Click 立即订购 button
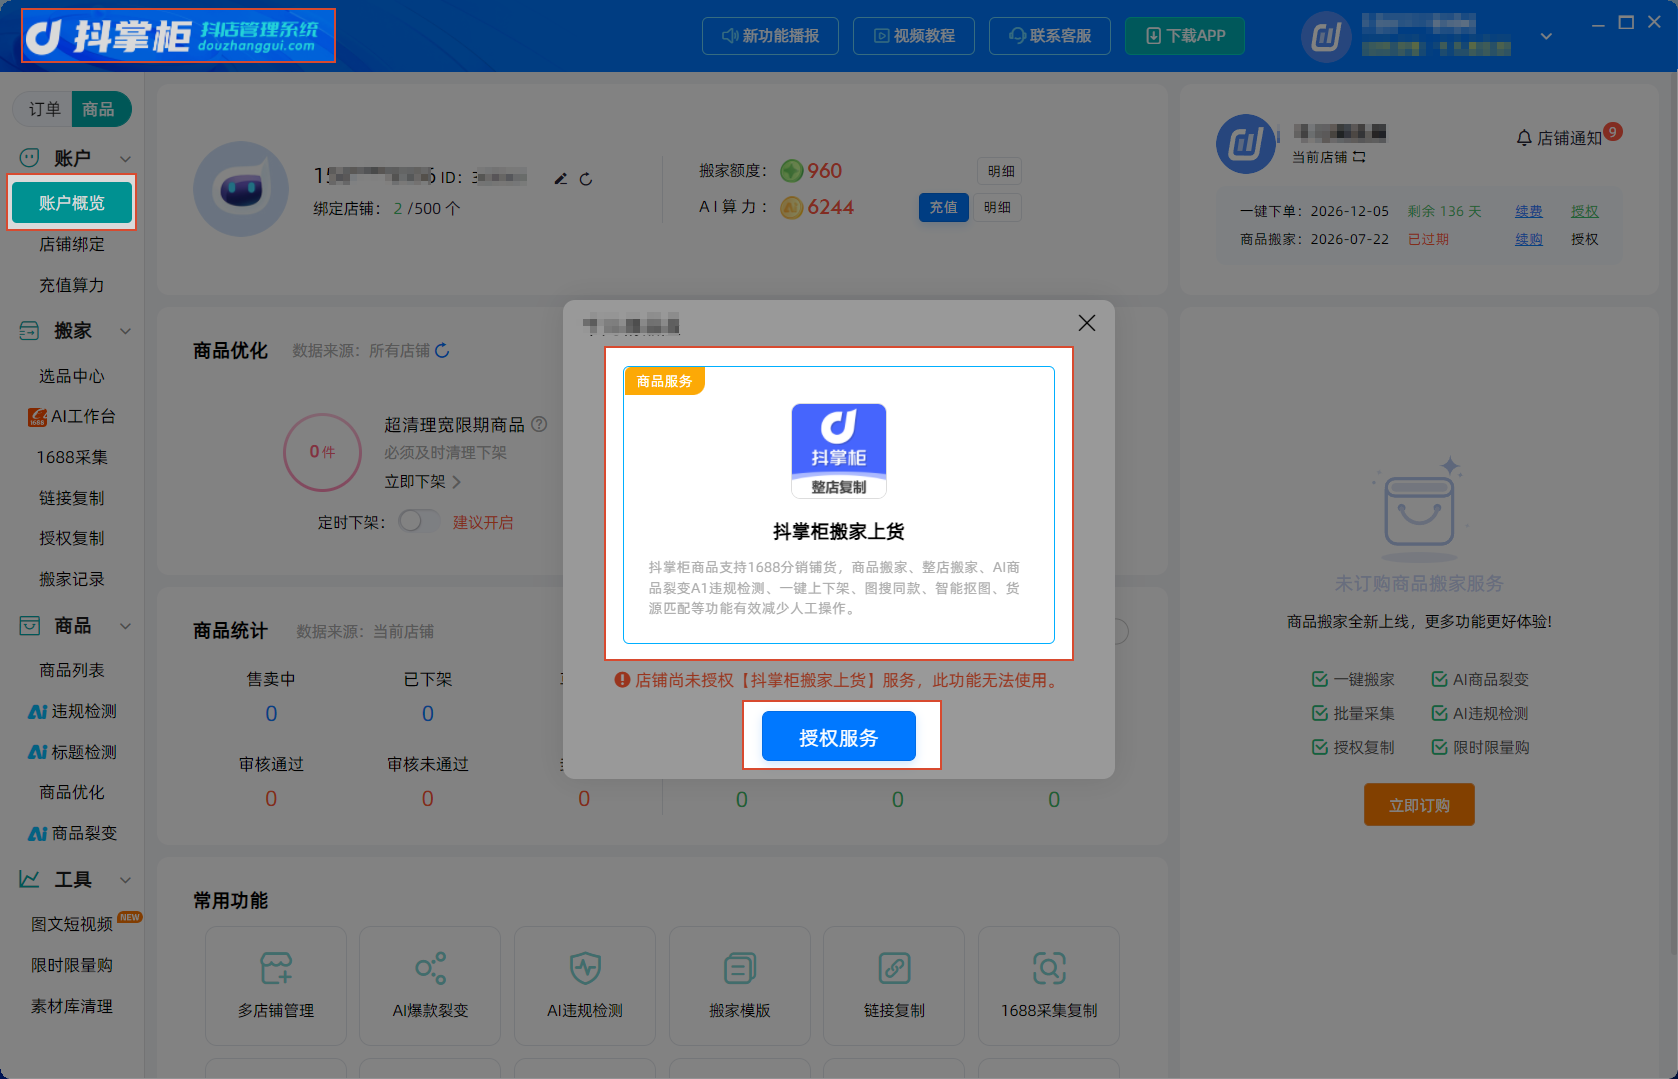 pyautogui.click(x=1419, y=805)
